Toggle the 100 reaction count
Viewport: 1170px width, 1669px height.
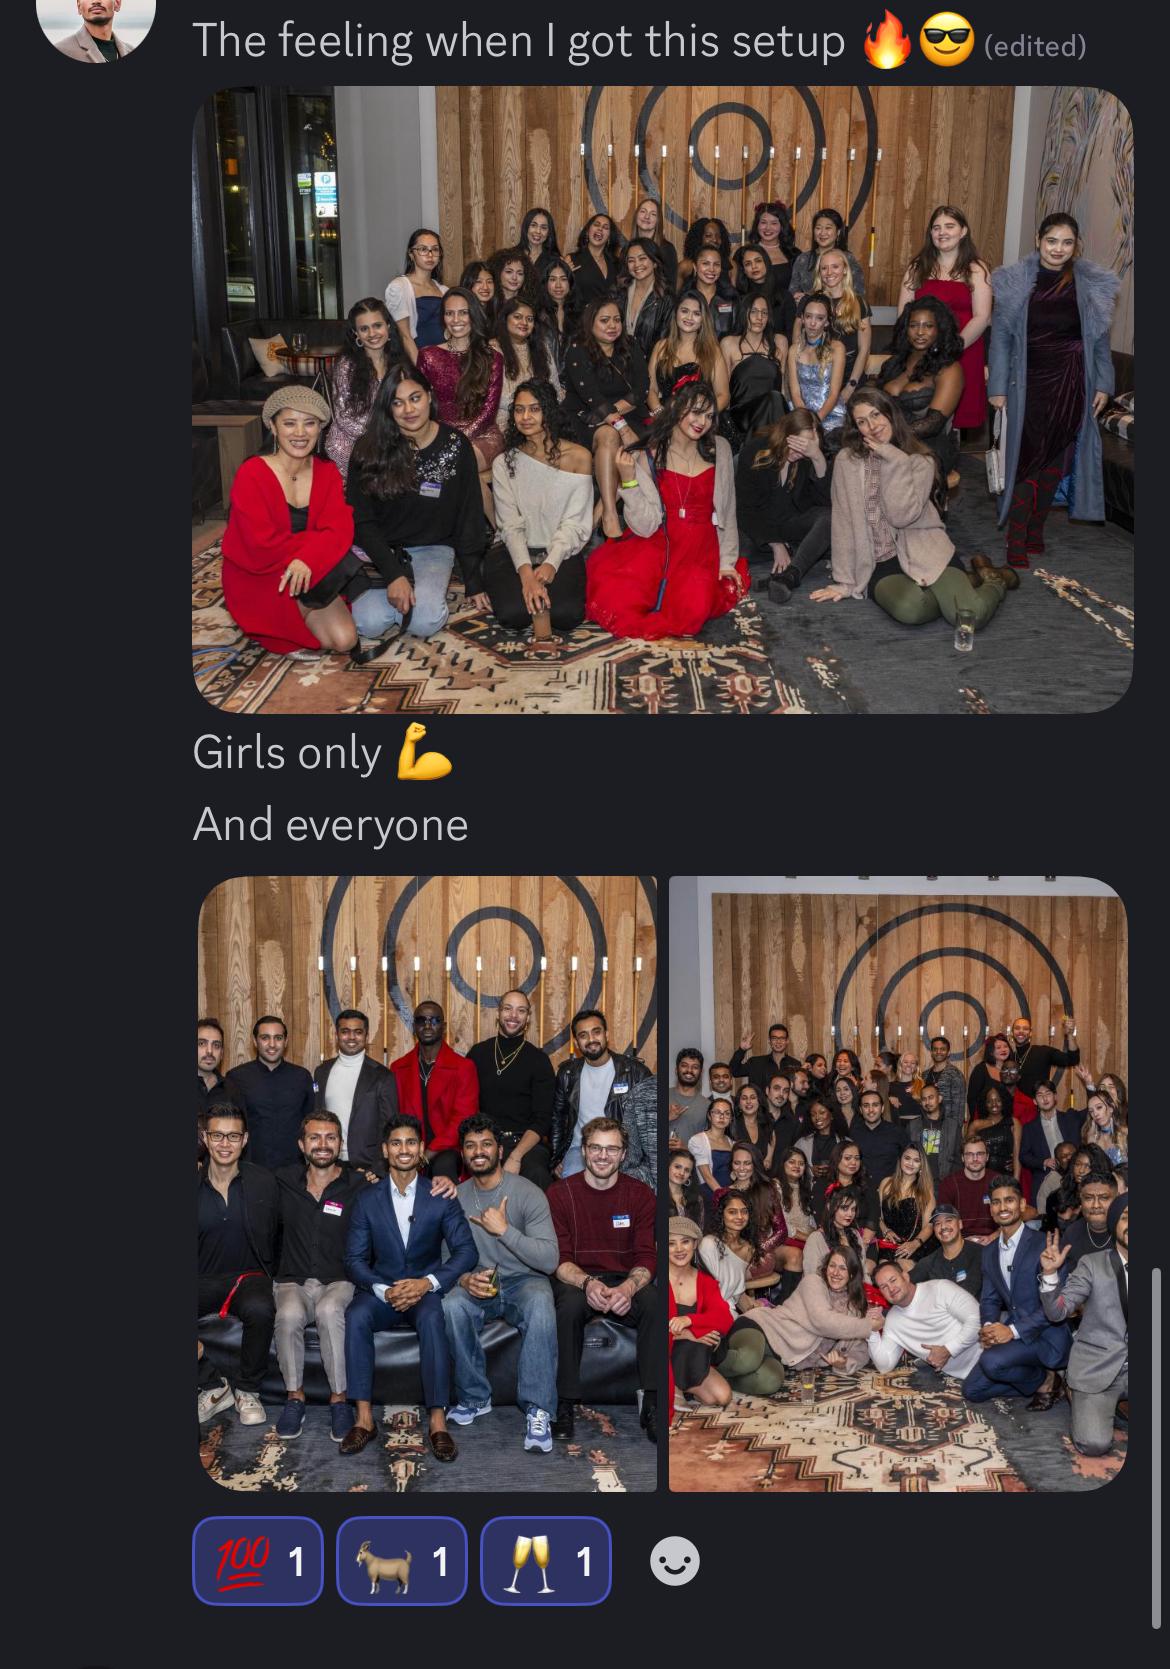258,1561
